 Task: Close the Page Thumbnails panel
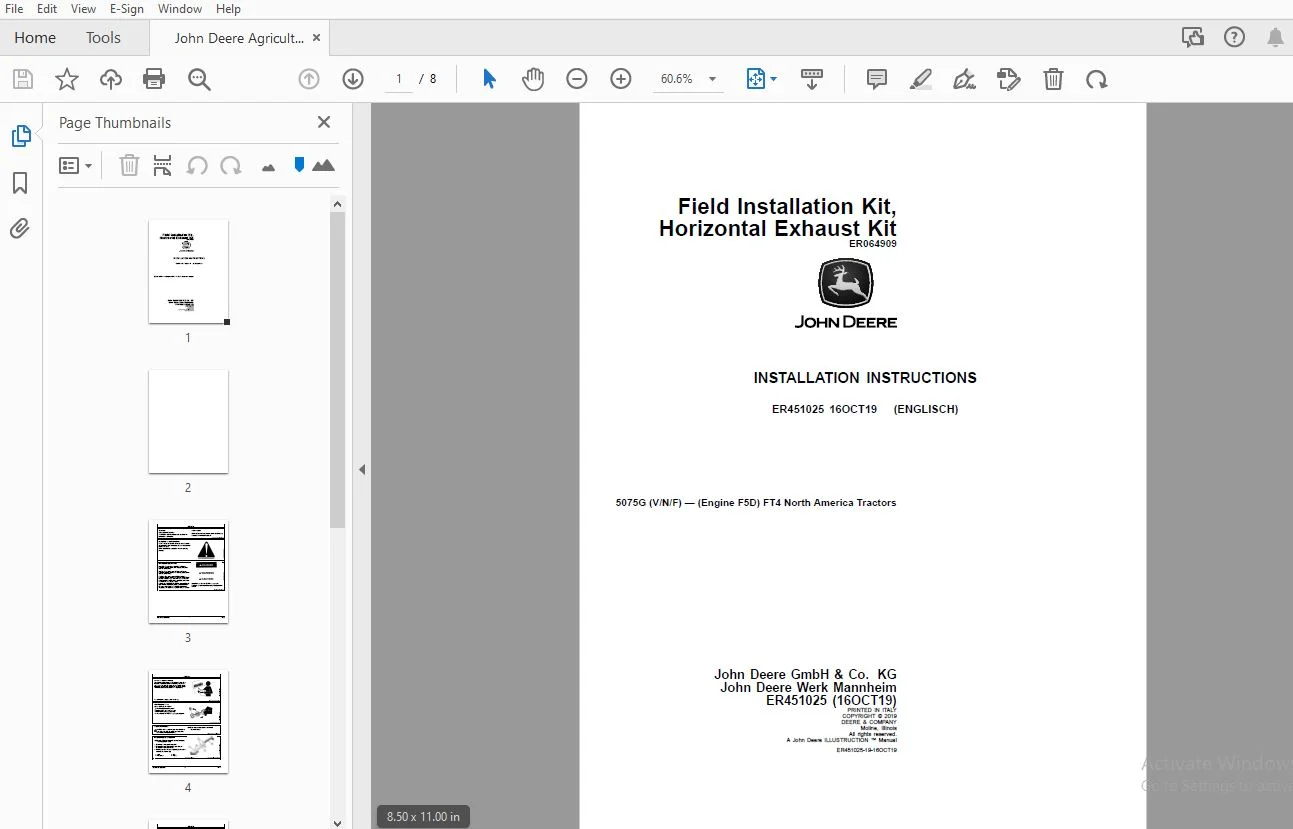[324, 122]
